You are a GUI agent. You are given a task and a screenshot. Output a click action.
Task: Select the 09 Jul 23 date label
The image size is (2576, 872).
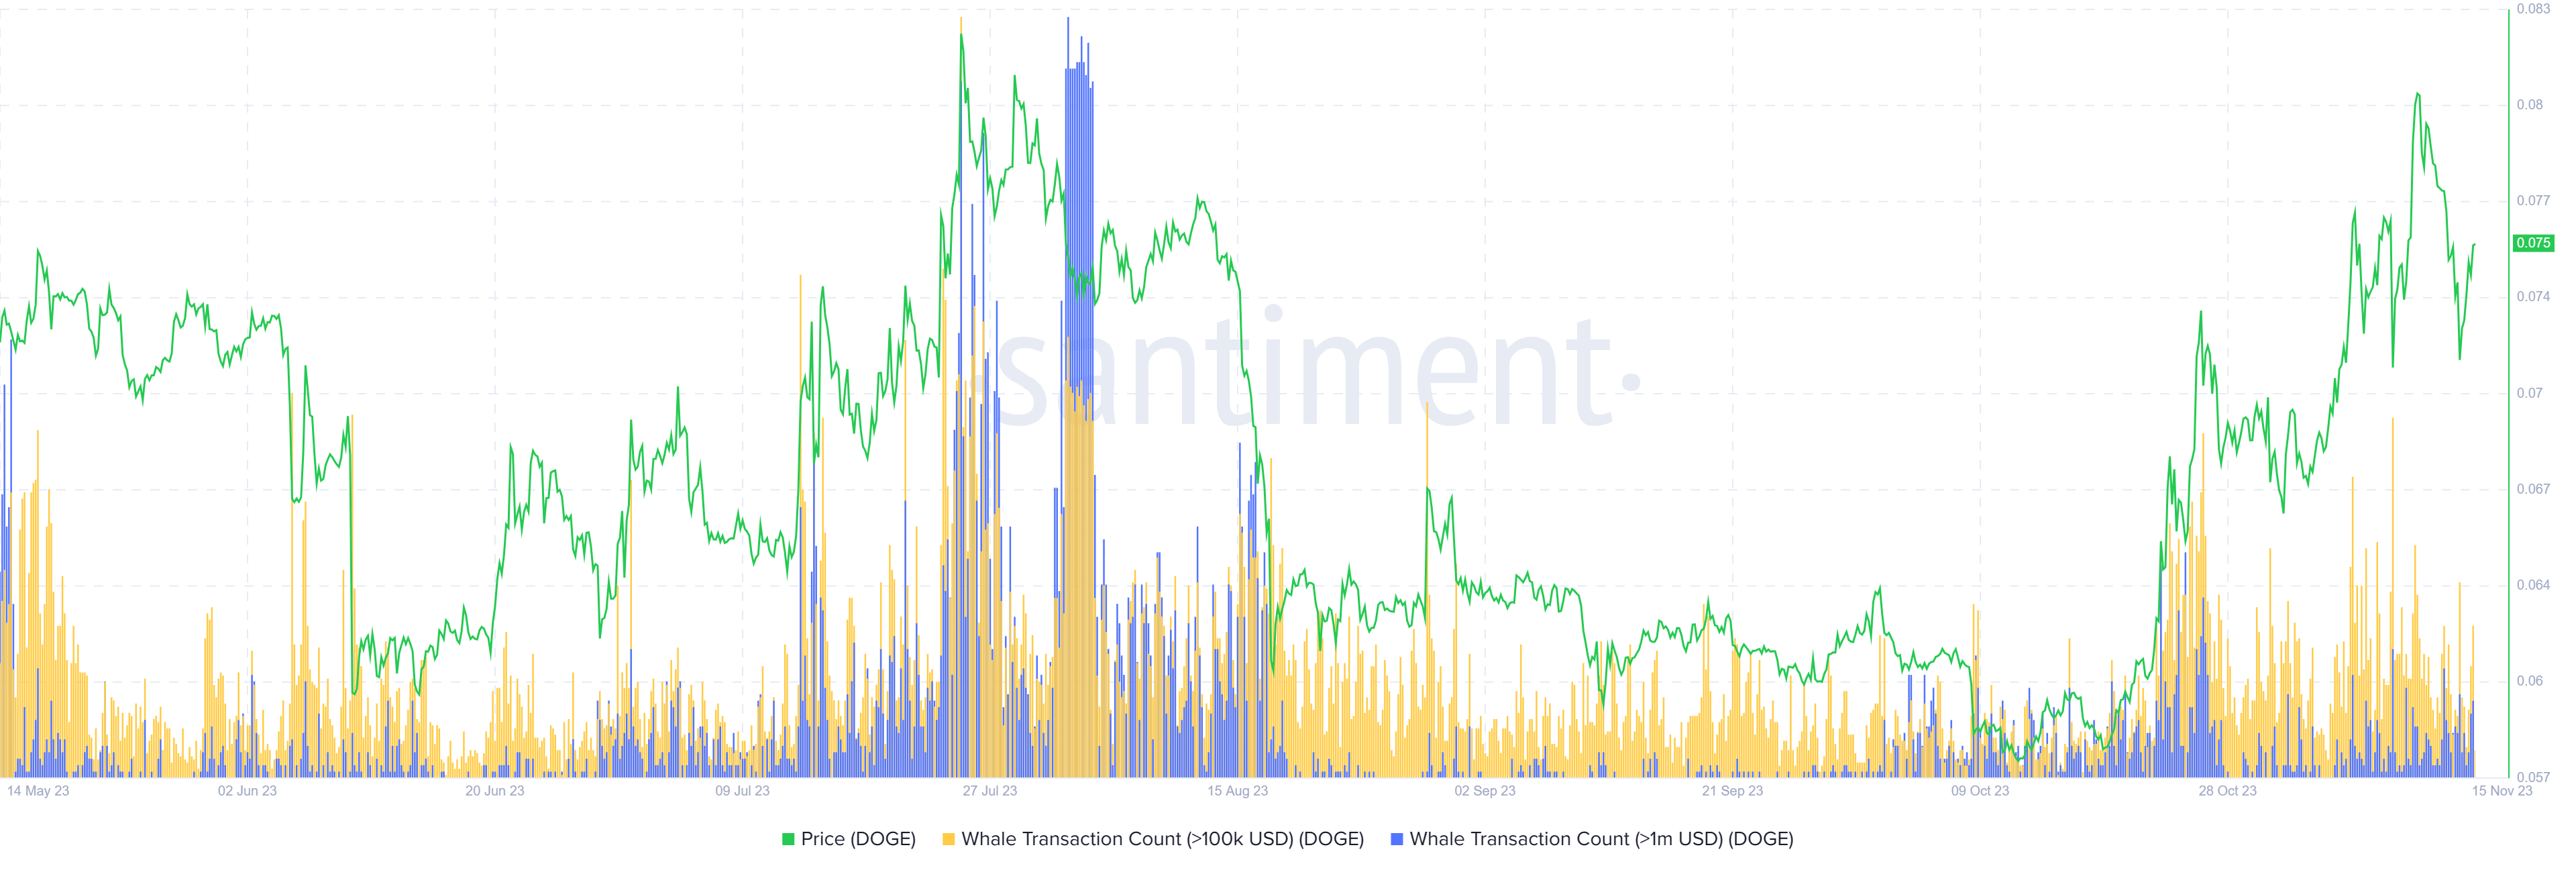point(742,791)
